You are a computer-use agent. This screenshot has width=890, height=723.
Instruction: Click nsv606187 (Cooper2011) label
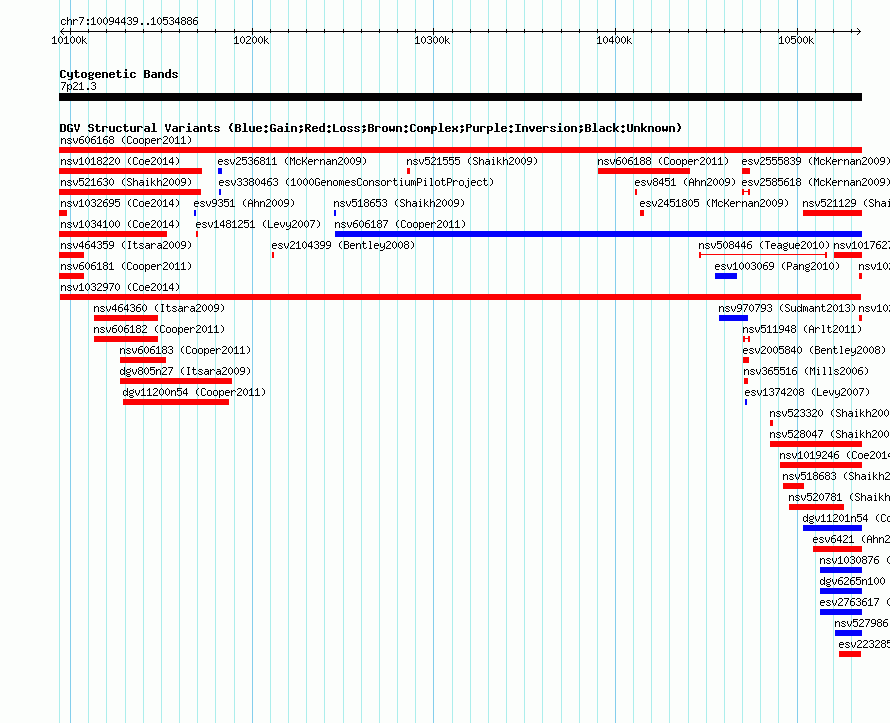click(x=400, y=224)
